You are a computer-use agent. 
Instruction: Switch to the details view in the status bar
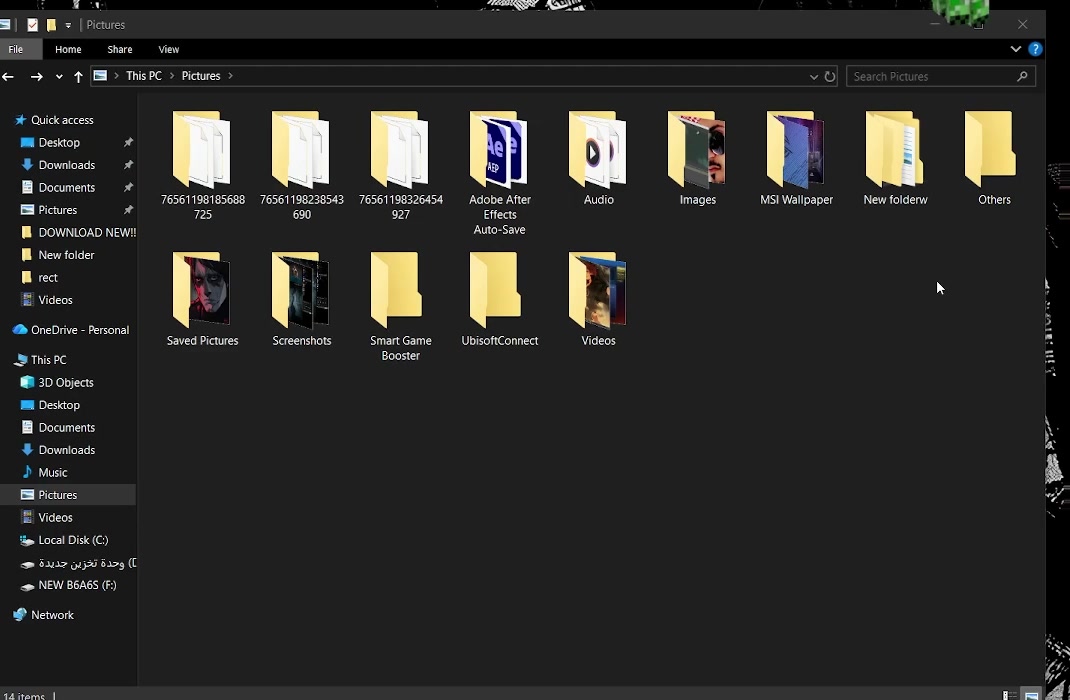[1009, 695]
